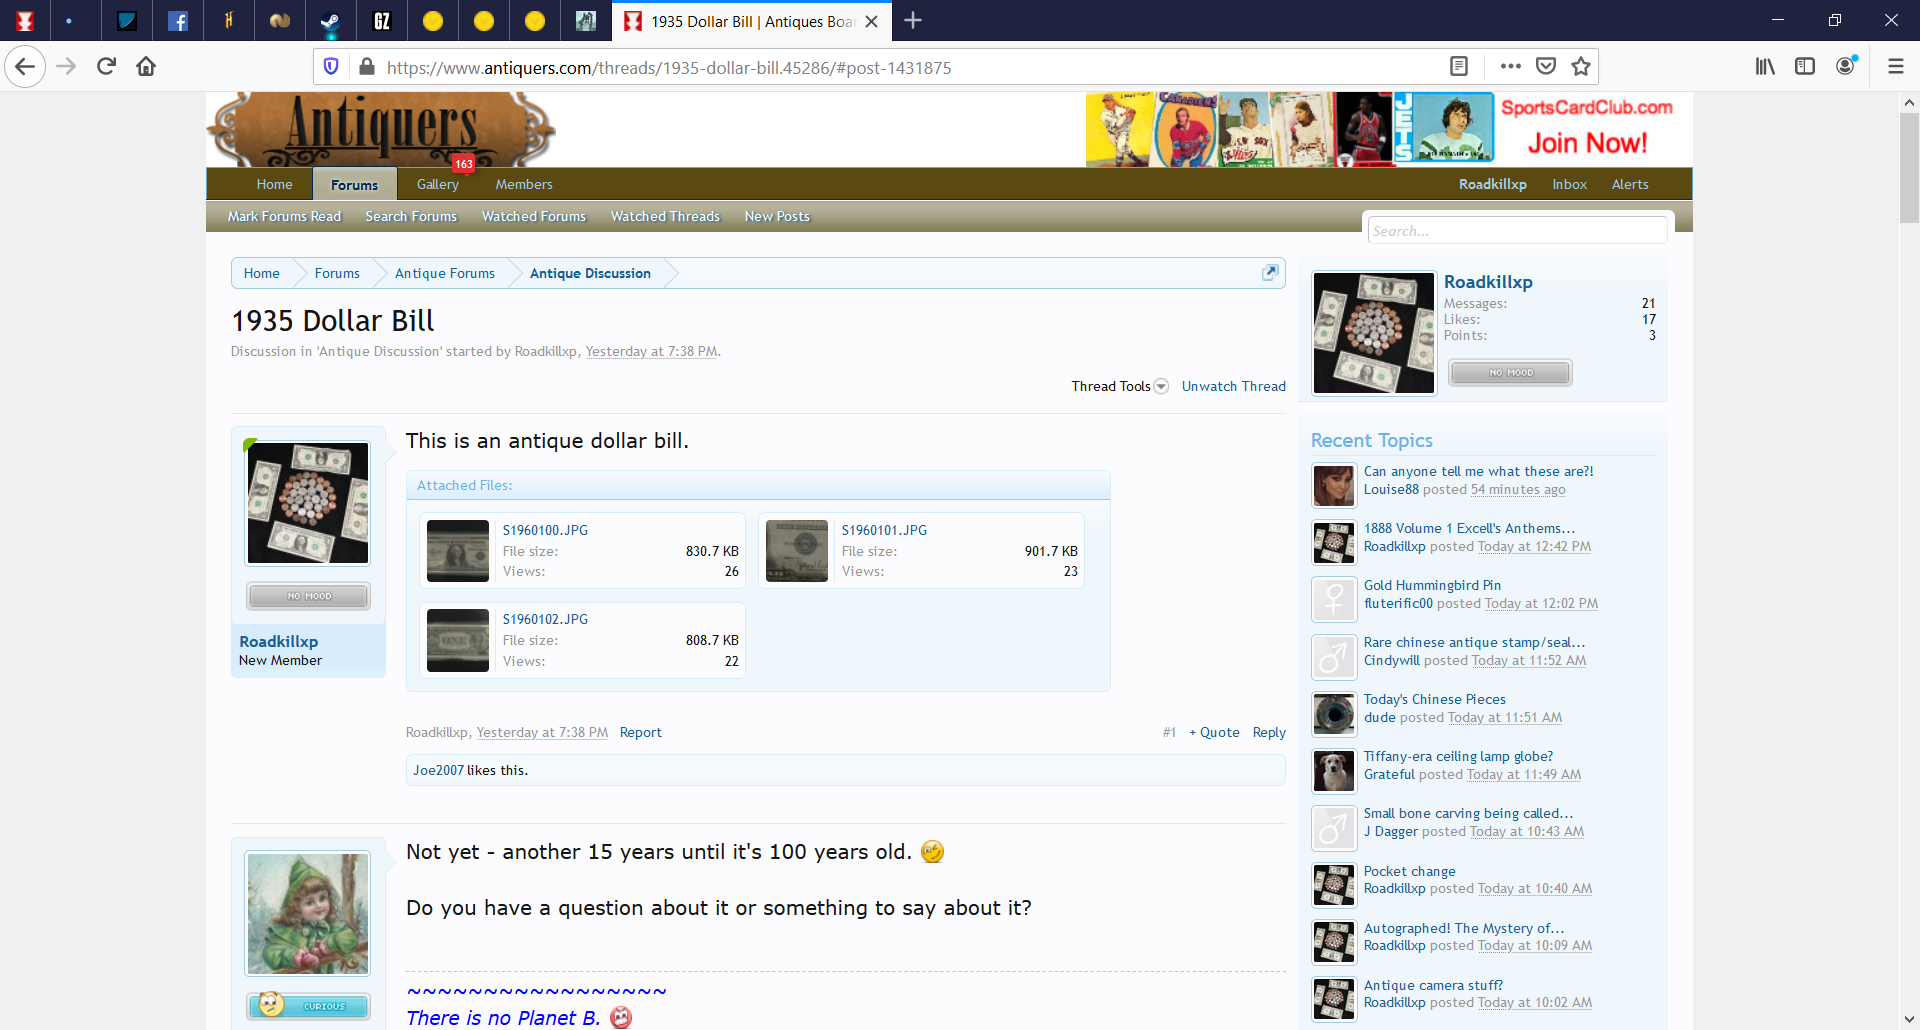Open attached image S1960101.JPG thumbnail
This screenshot has width=1920, height=1030.
[797, 551]
